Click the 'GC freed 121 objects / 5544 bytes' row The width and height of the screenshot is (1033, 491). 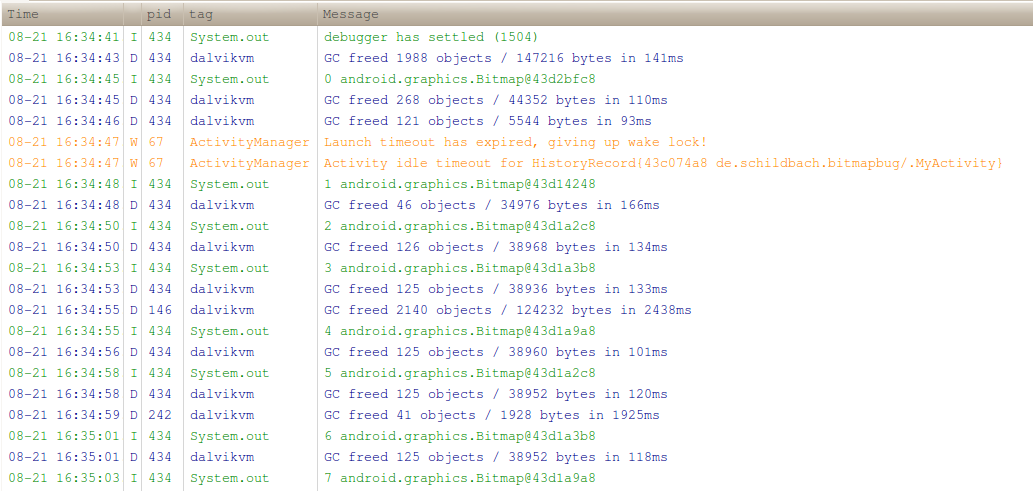coord(516,121)
